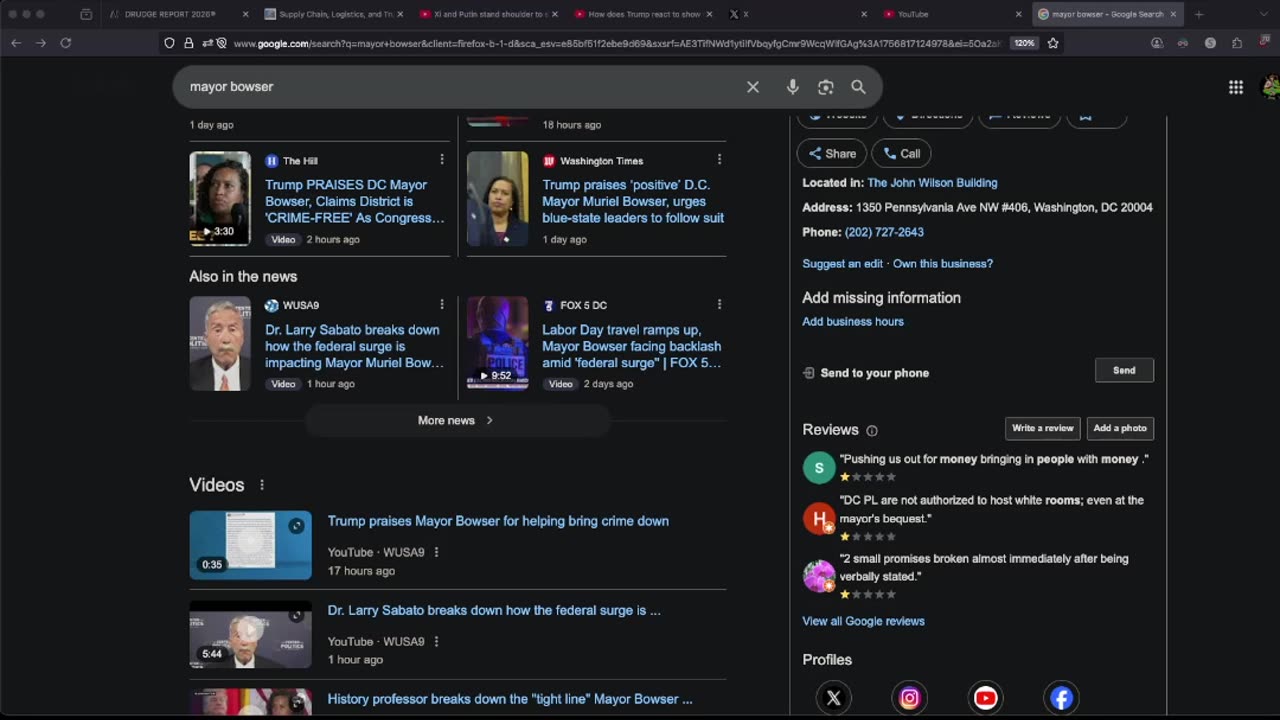Close the DRUDGE REPORT tab
Image resolution: width=1280 pixels, height=720 pixels.
(245, 14)
